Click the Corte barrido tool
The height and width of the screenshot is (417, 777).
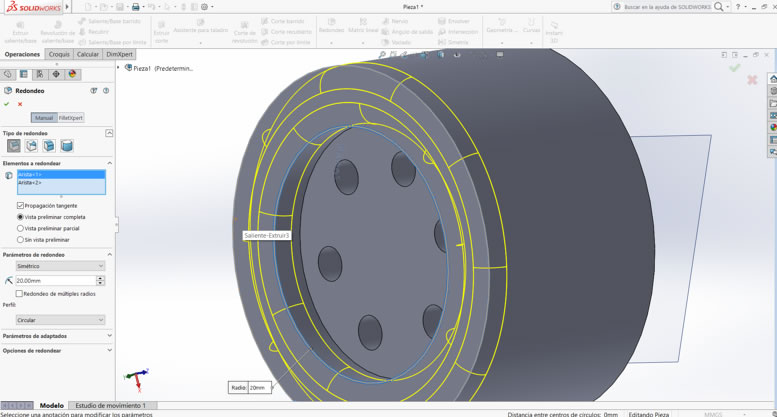[283, 21]
